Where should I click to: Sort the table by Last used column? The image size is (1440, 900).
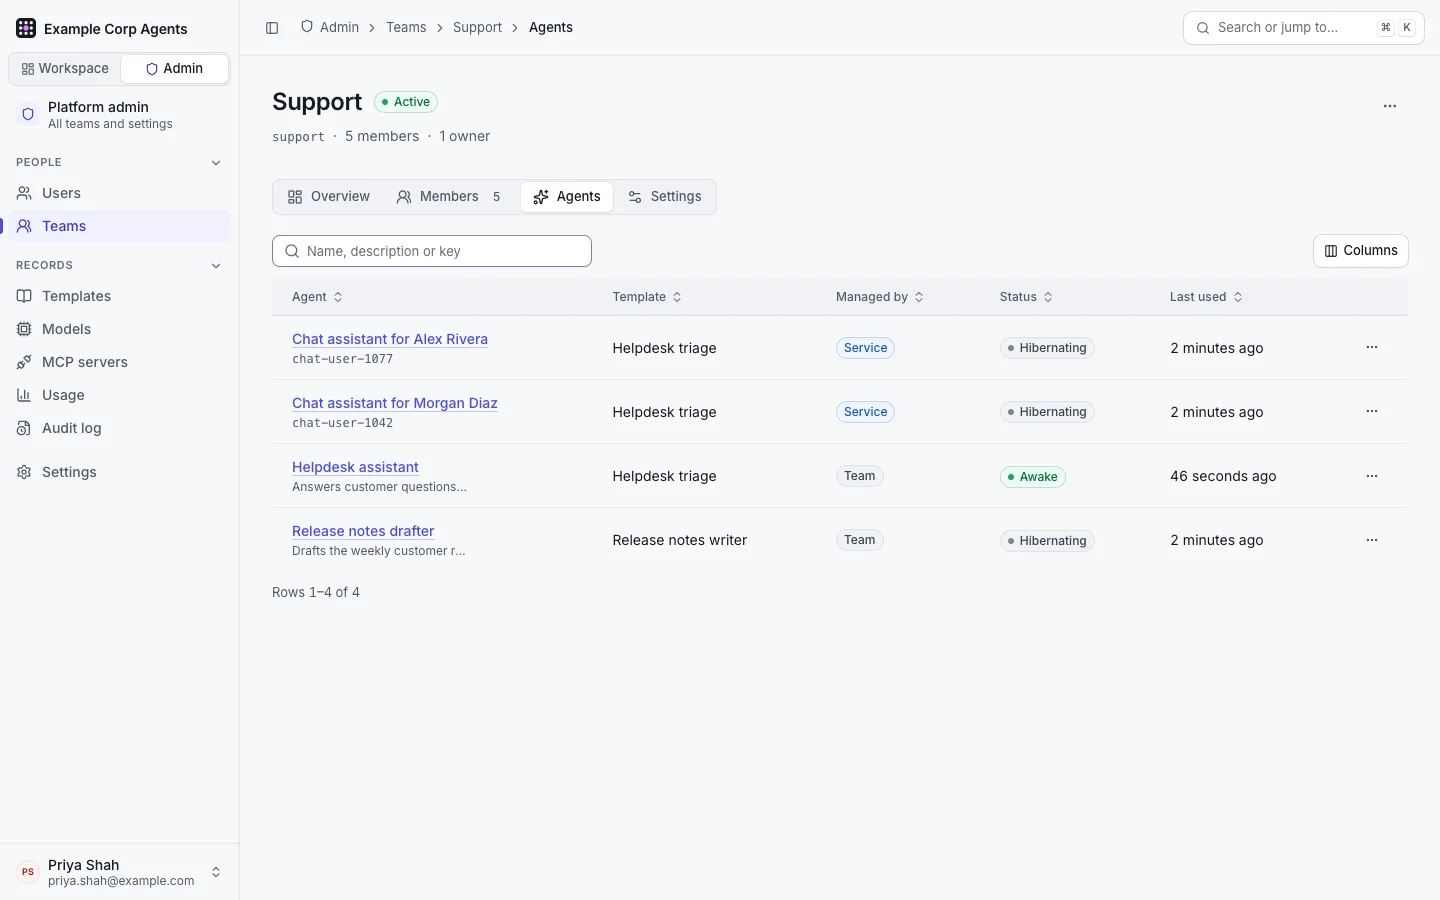coord(1206,297)
